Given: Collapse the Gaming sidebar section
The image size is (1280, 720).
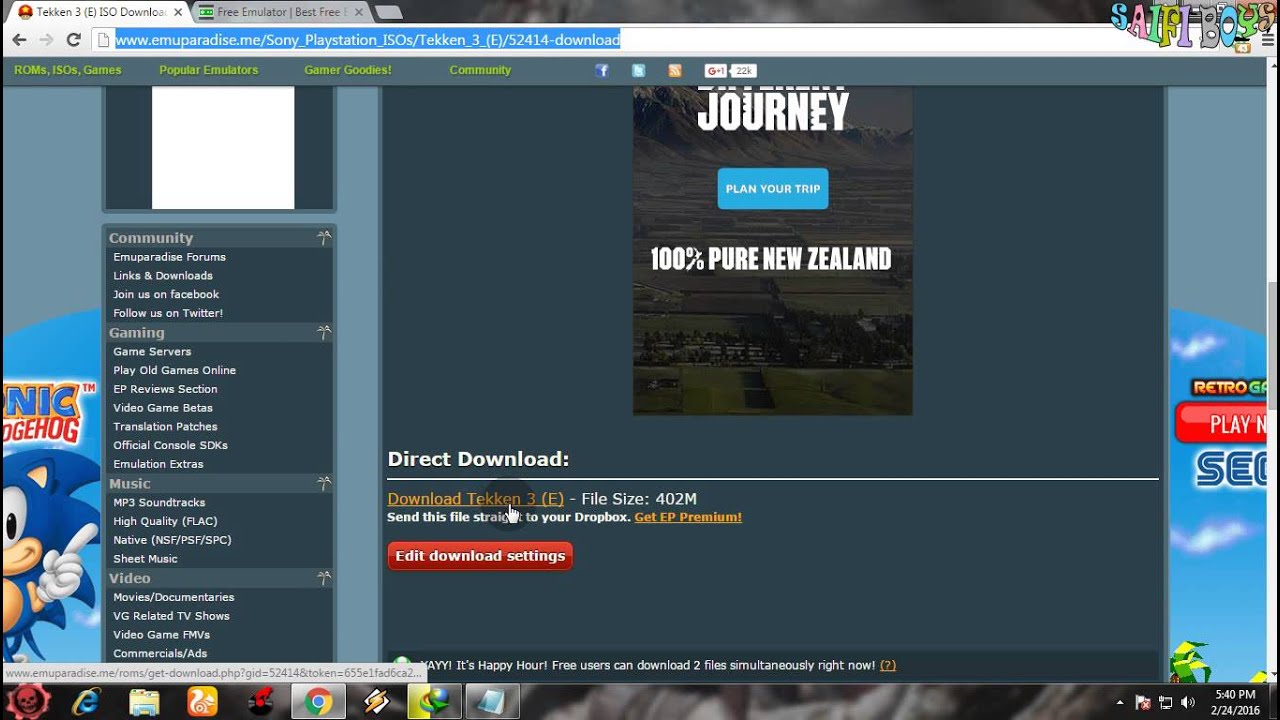Looking at the screenshot, I should pos(324,332).
